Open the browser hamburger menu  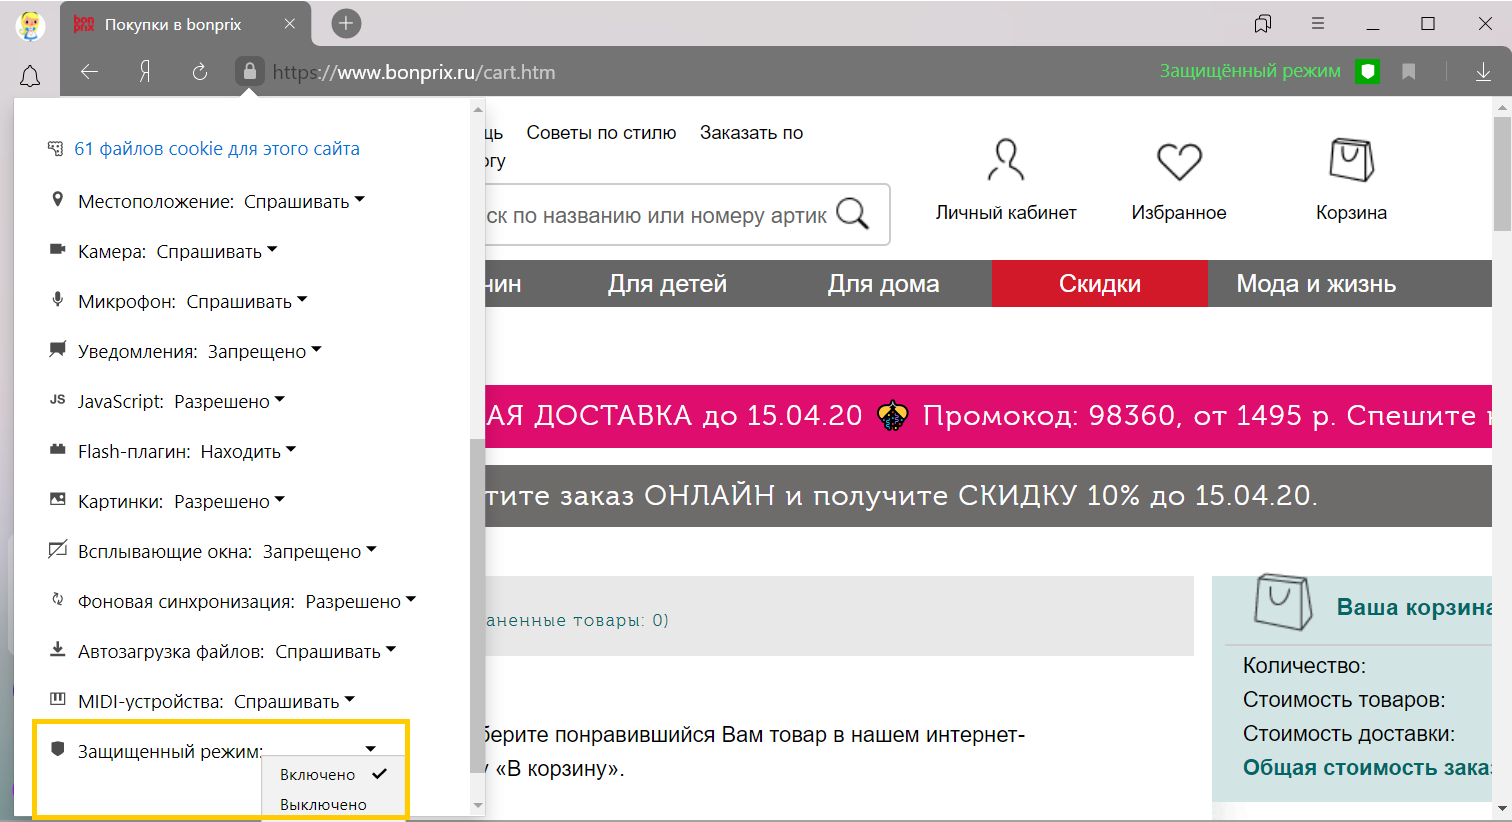[1318, 23]
